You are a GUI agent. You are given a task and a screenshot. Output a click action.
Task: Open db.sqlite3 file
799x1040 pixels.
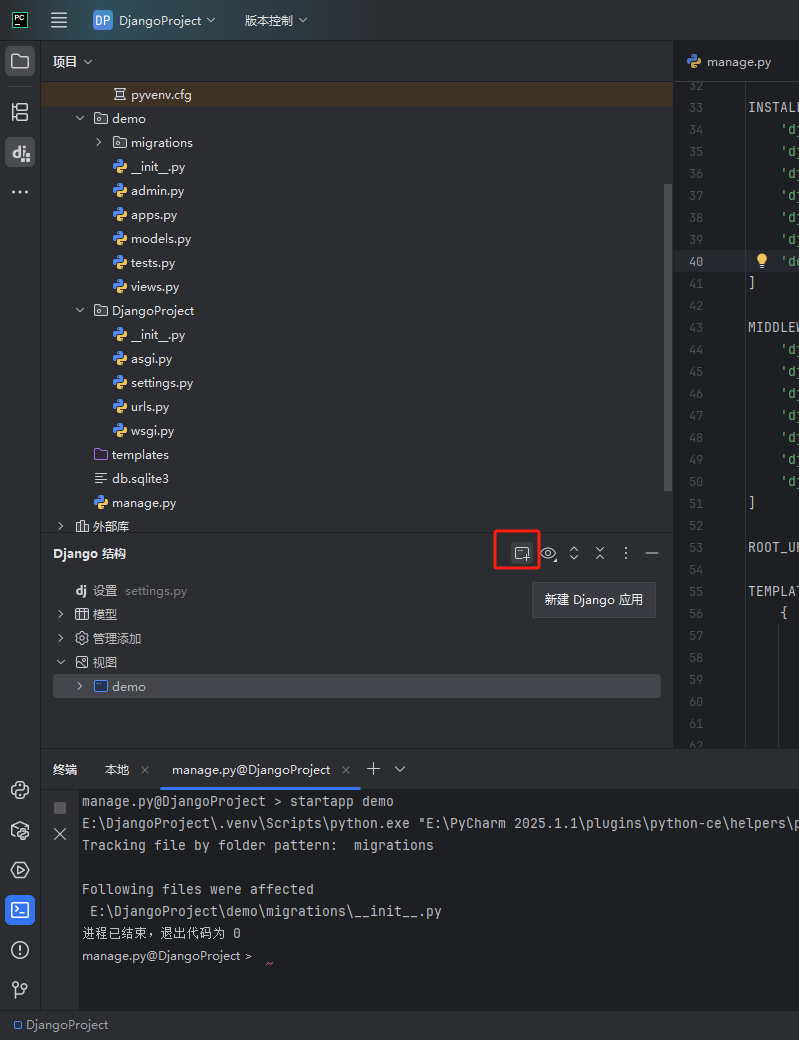click(x=140, y=478)
